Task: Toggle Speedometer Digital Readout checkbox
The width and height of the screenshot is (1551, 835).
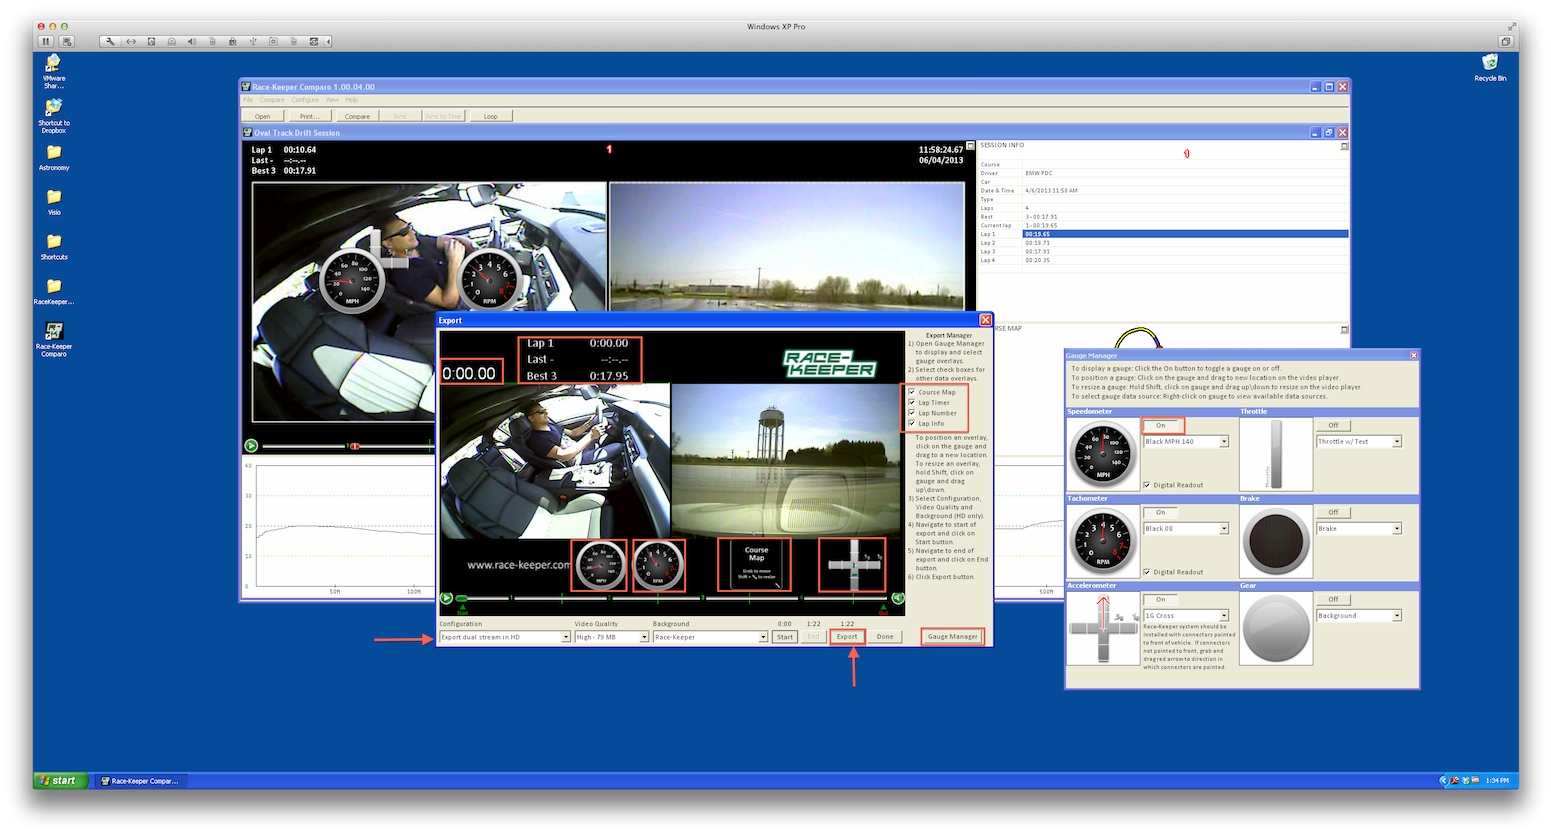Action: [1147, 485]
